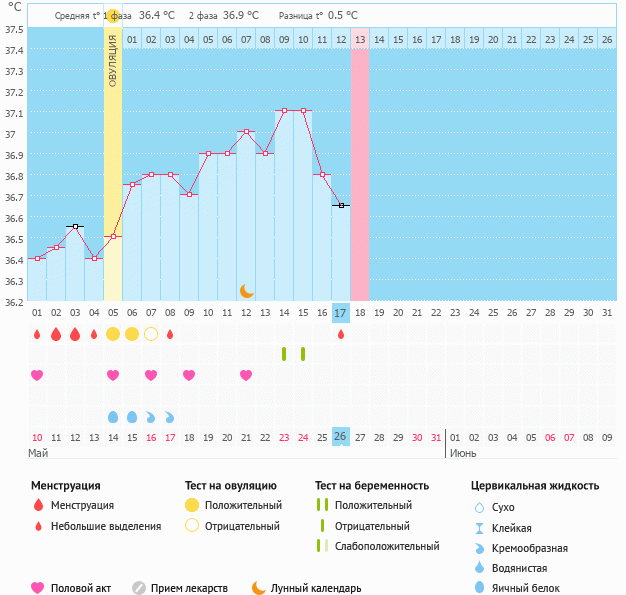Viewport: 626px width, 595px height.
Task: Select the highlighted calendar date 26
Action: (341, 437)
